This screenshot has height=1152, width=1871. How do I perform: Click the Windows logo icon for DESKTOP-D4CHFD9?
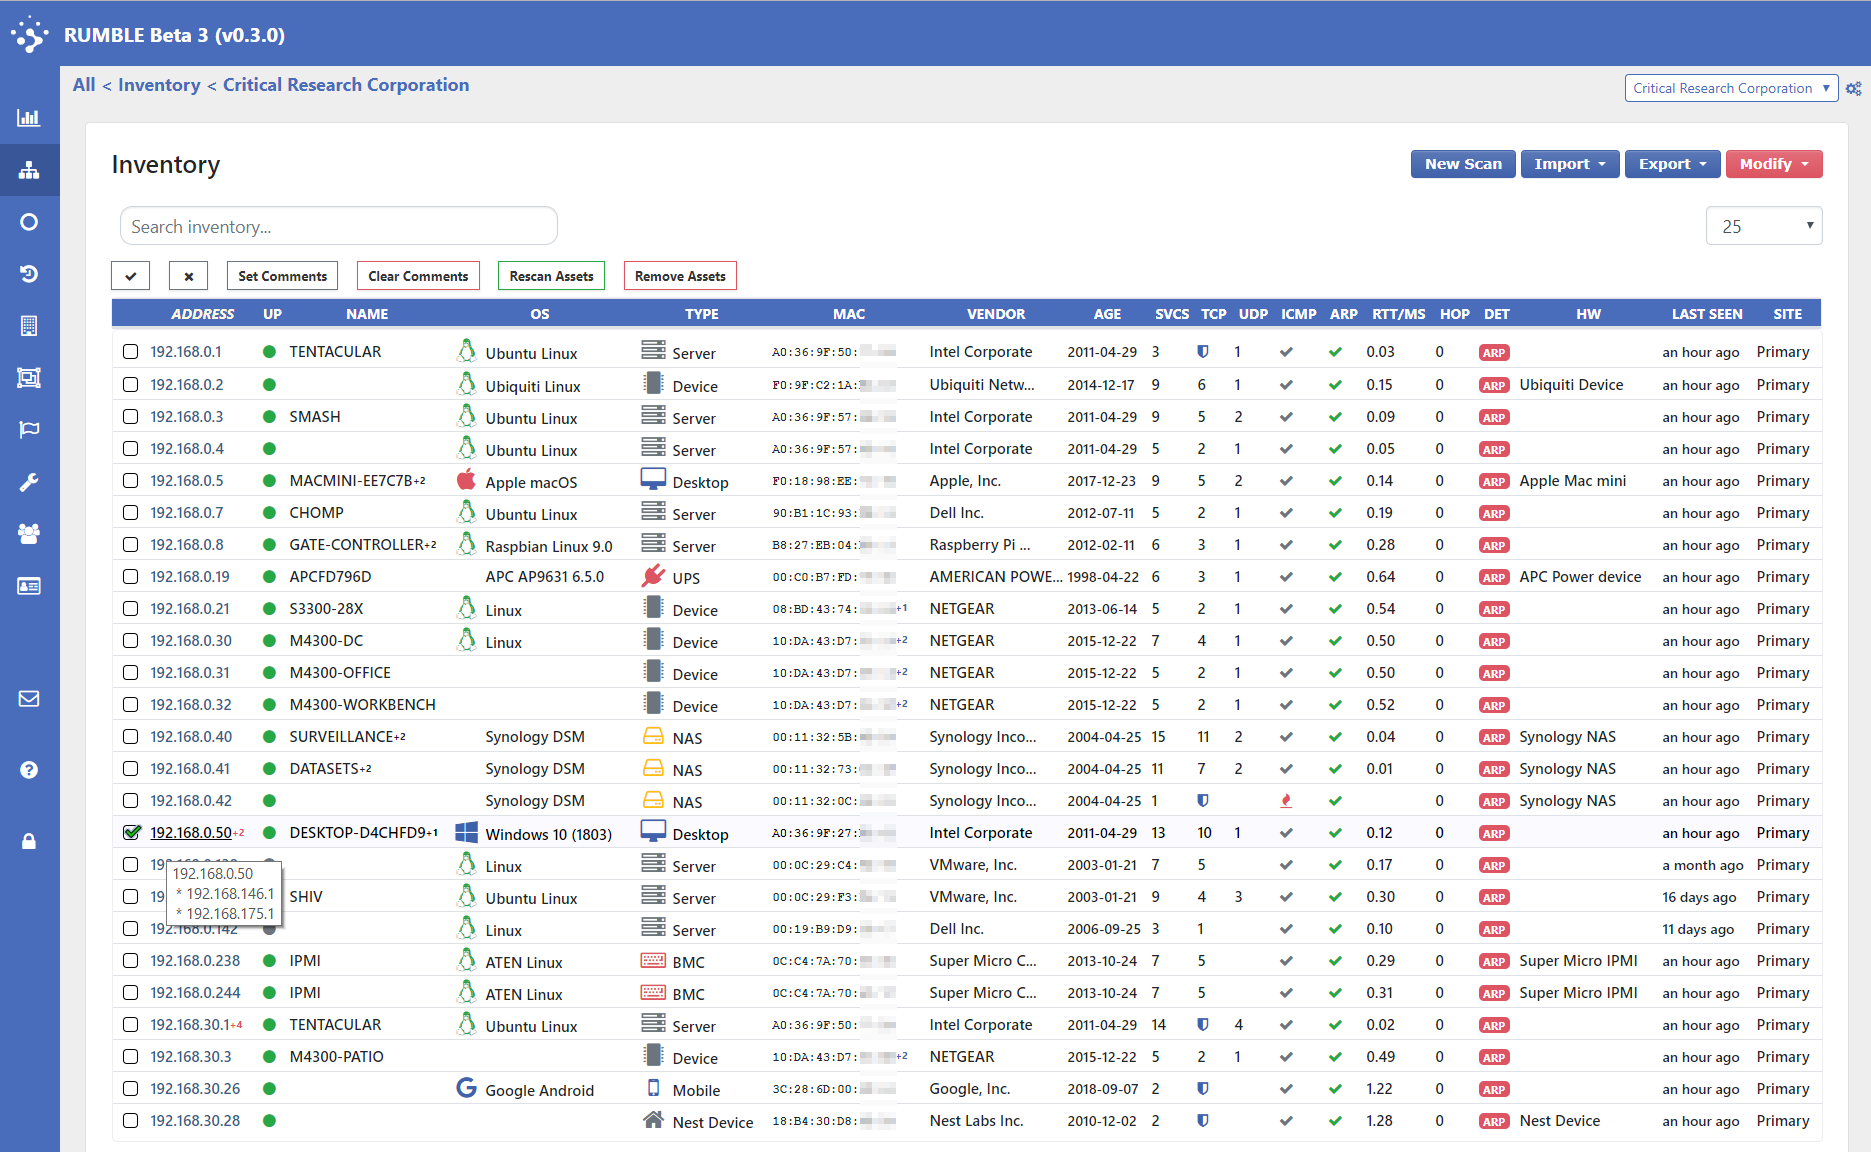(466, 832)
